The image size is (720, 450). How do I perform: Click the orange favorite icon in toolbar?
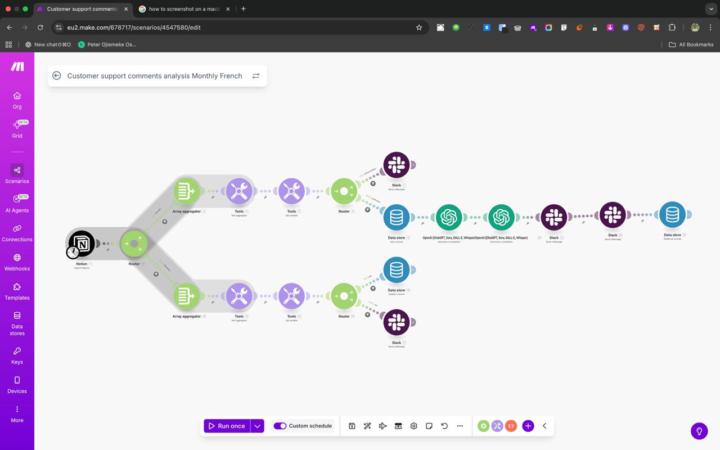coord(511,426)
